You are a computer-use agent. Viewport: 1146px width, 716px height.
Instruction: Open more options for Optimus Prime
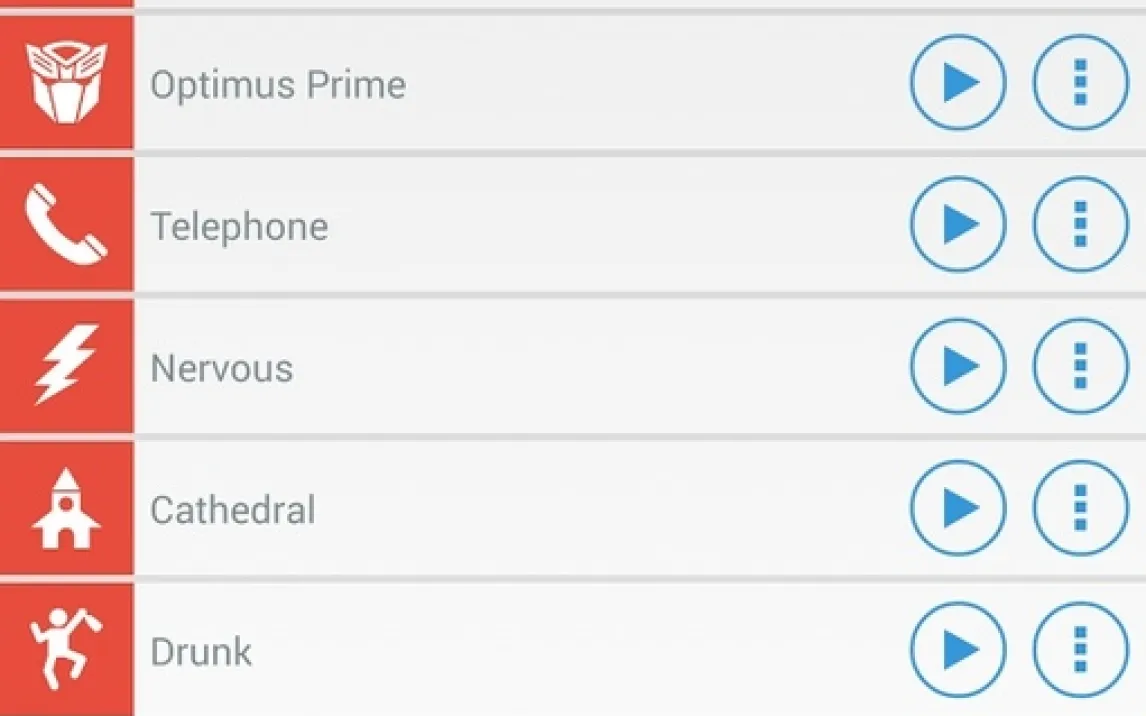(x=1080, y=84)
